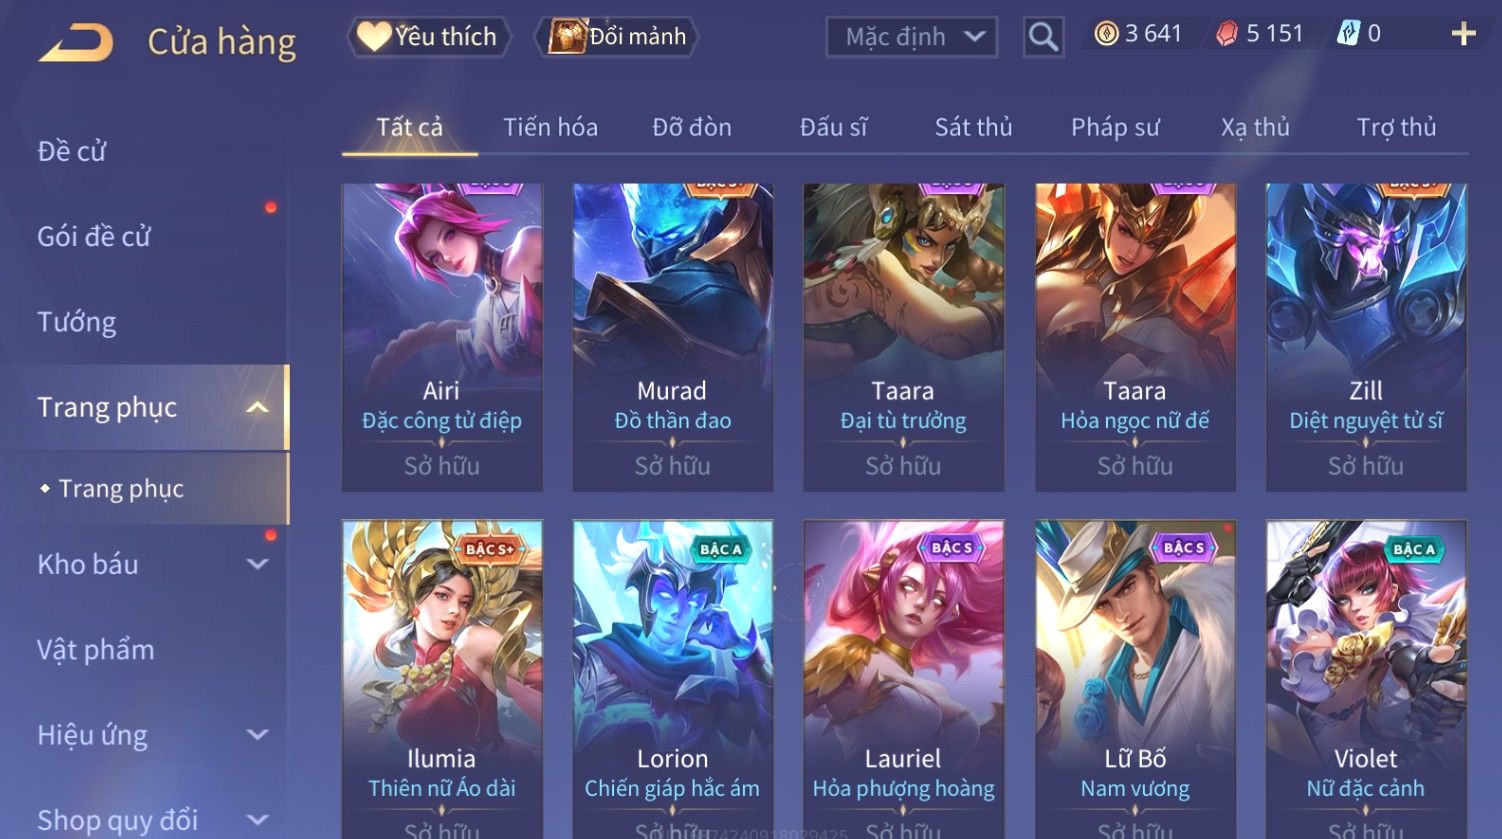
Task: Switch to the Pháp sư tab
Action: click(1115, 127)
